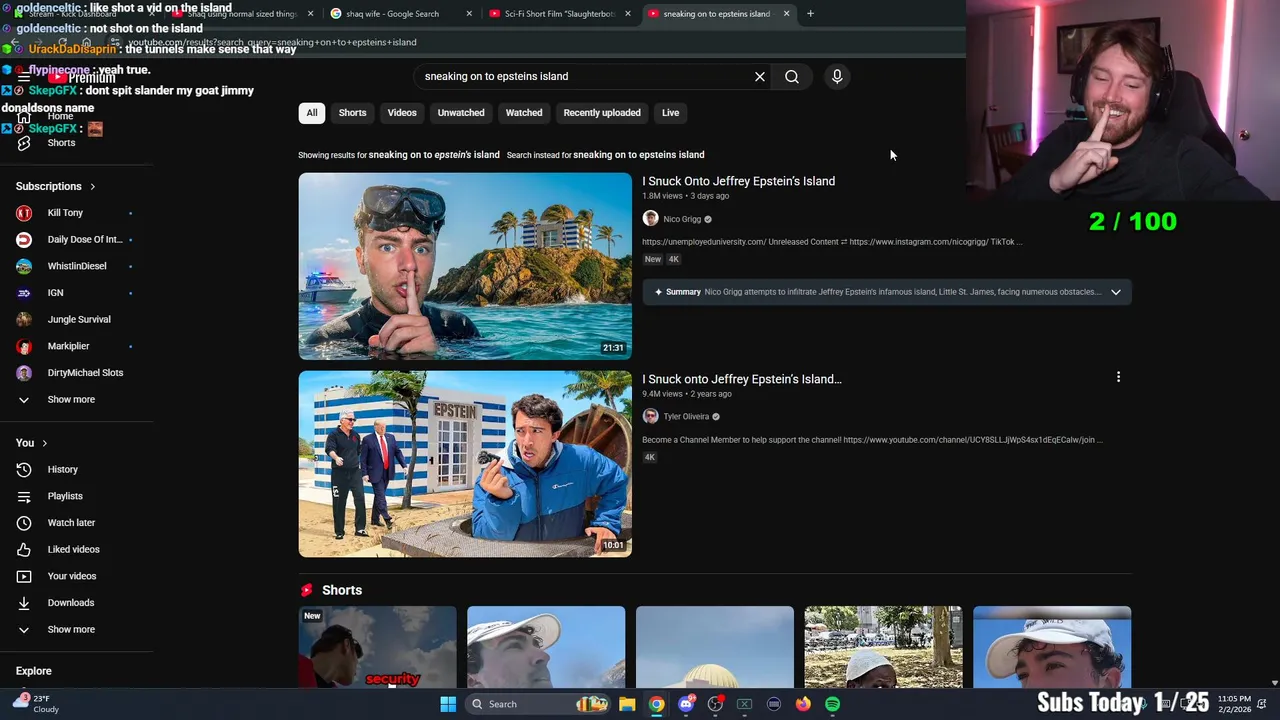Switch to Chrome in the taskbar

pyautogui.click(x=656, y=704)
